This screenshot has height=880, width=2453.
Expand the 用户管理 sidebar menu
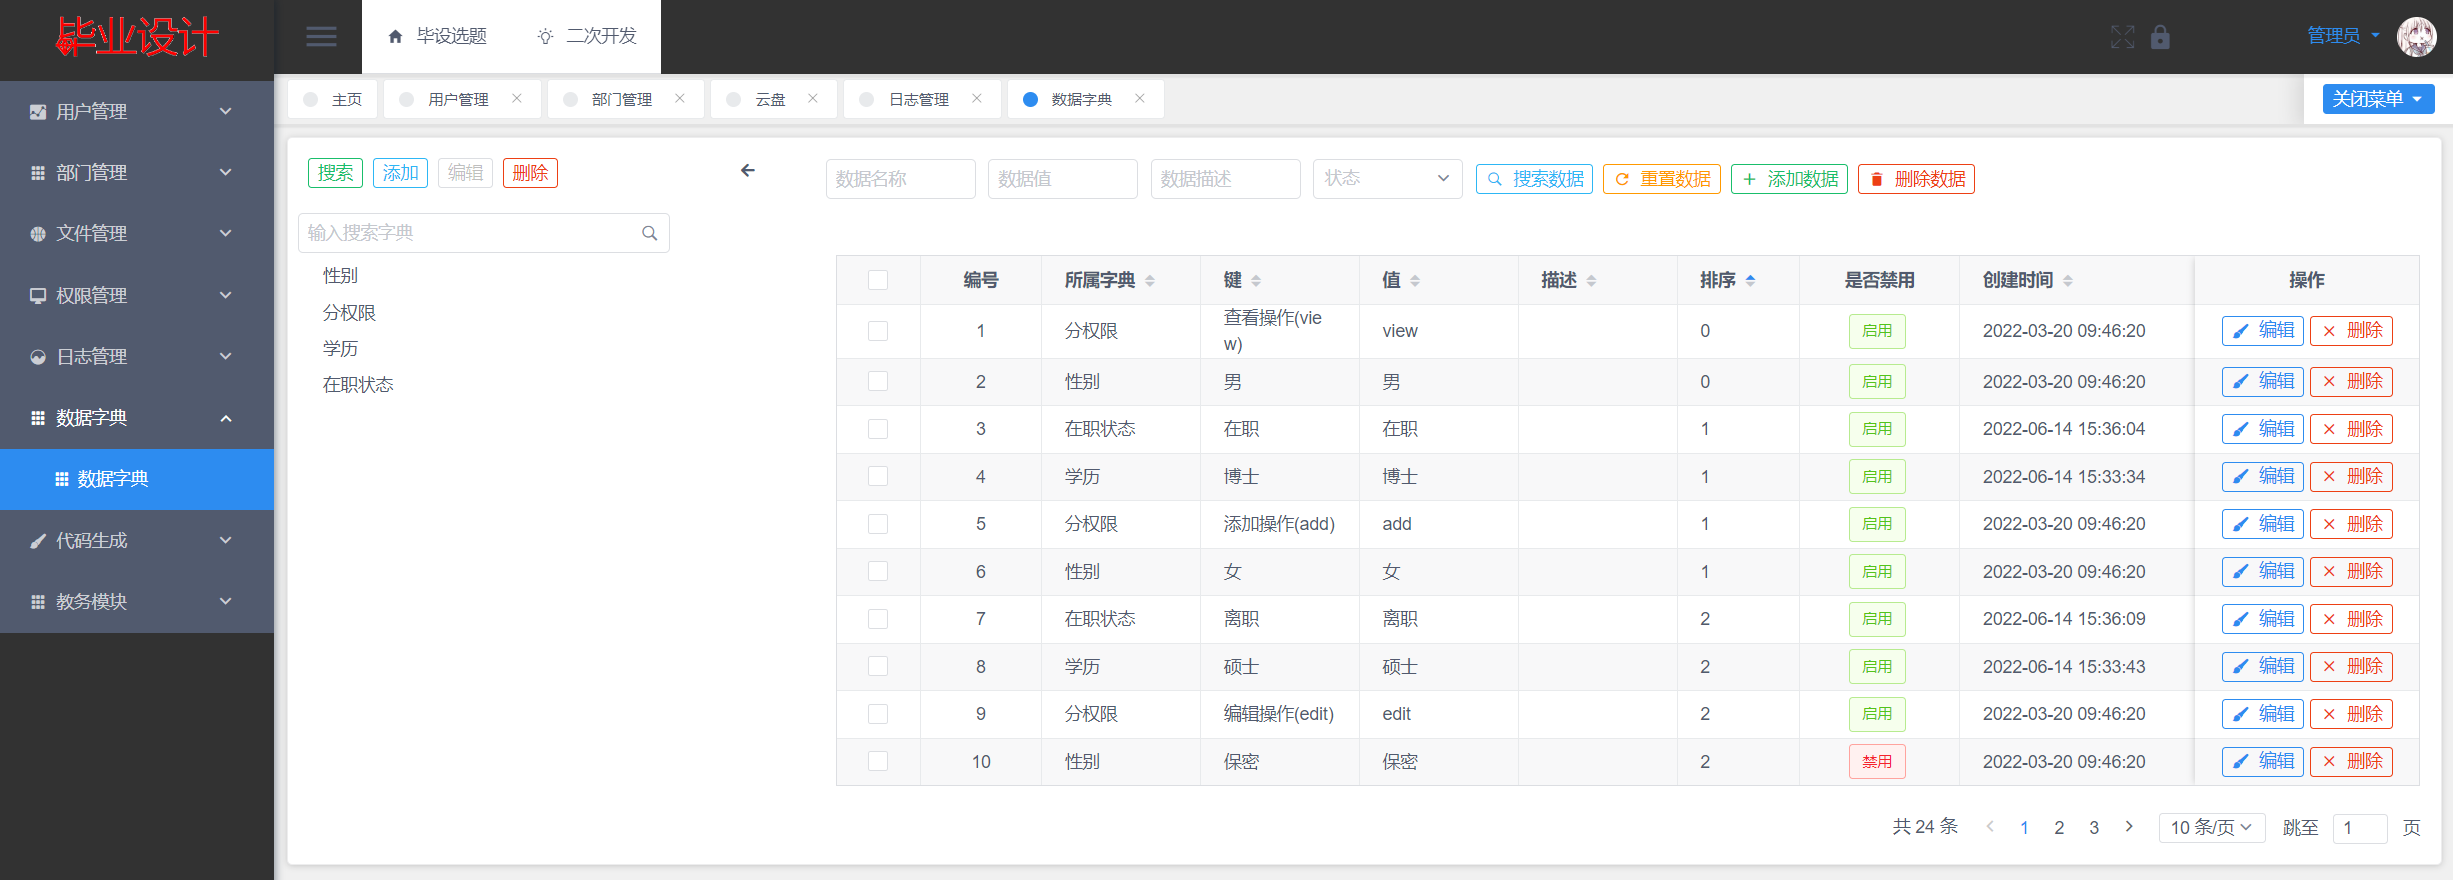(x=136, y=111)
